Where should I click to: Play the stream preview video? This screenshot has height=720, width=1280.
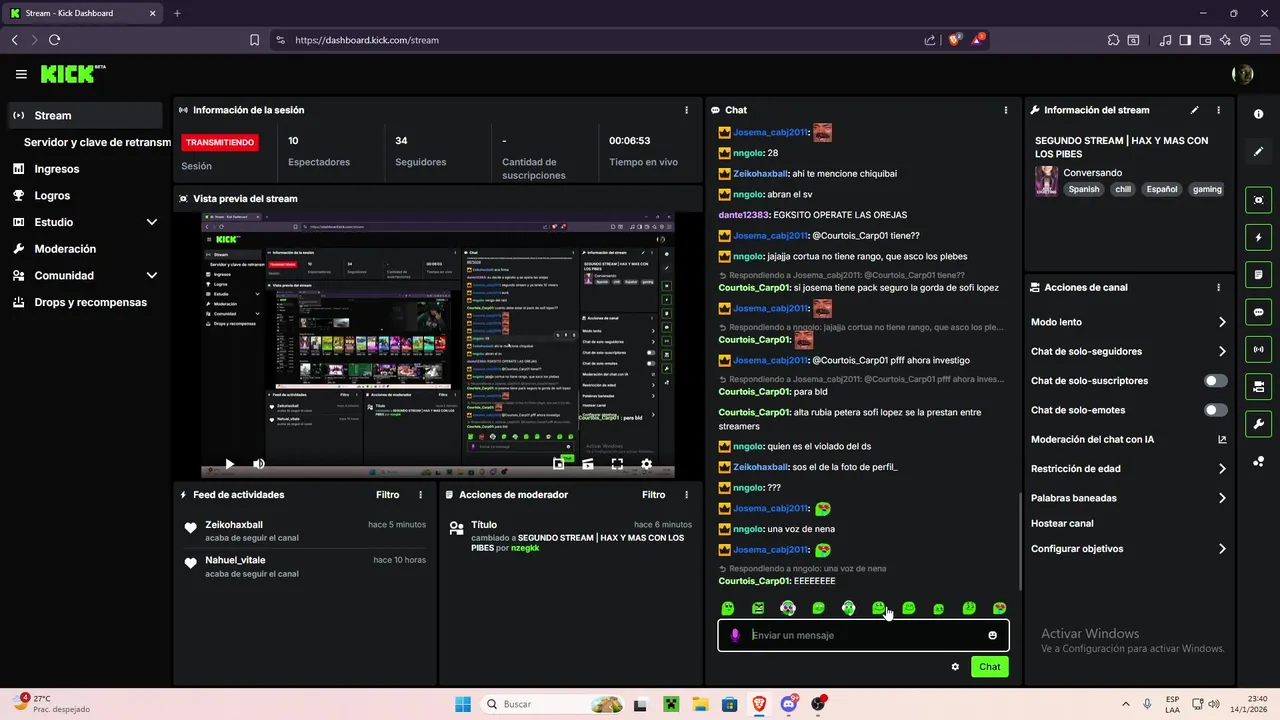(x=229, y=464)
